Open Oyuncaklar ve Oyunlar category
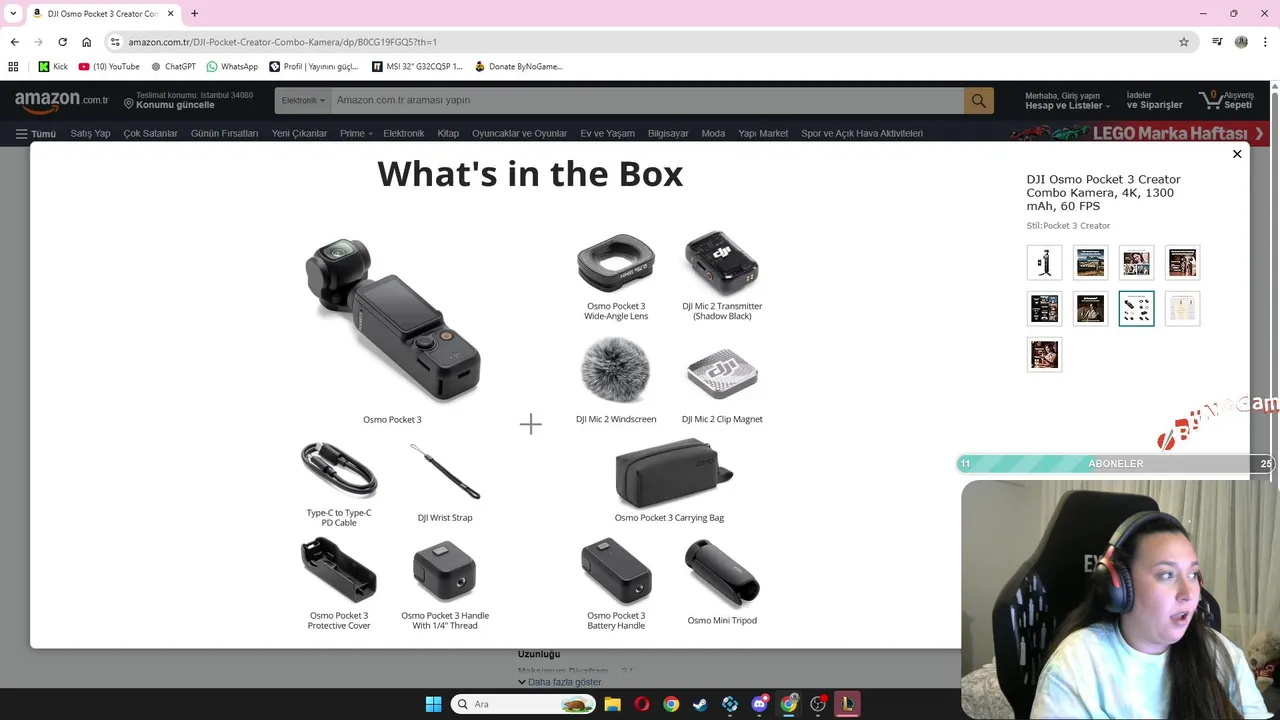The width and height of the screenshot is (1280, 720). pos(519,133)
